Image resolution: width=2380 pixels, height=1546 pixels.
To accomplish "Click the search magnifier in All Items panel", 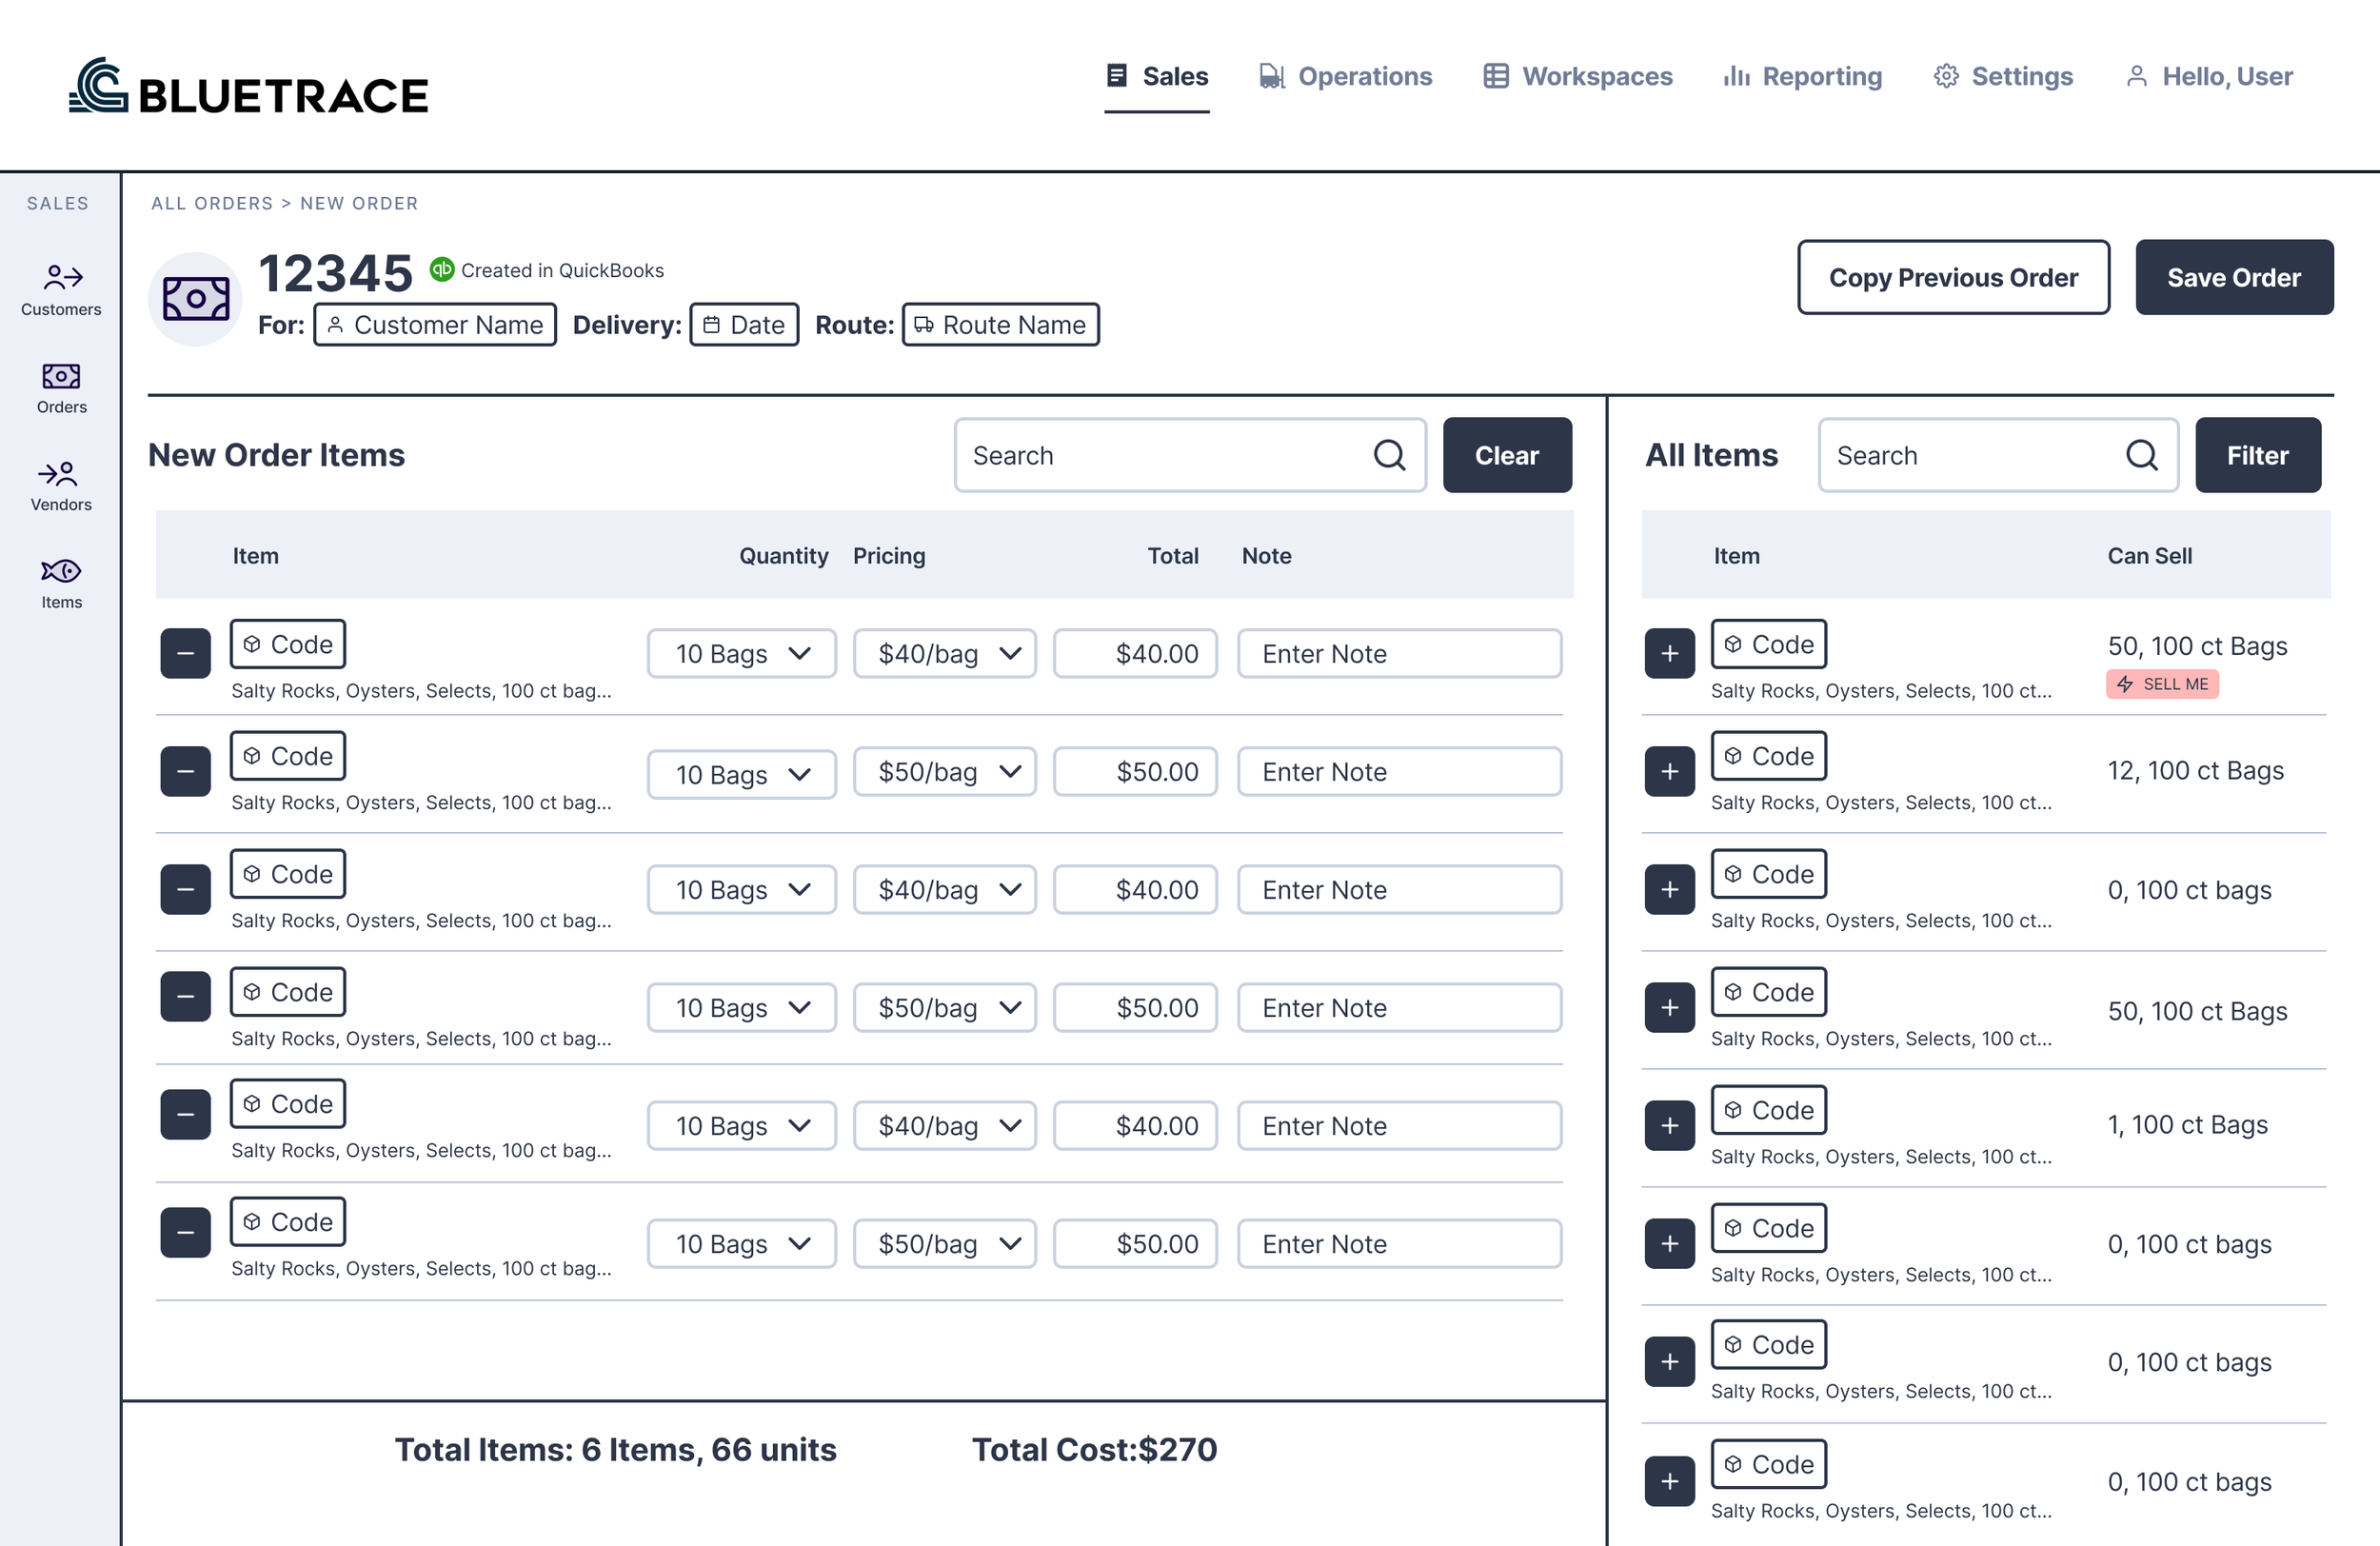I will point(2142,455).
